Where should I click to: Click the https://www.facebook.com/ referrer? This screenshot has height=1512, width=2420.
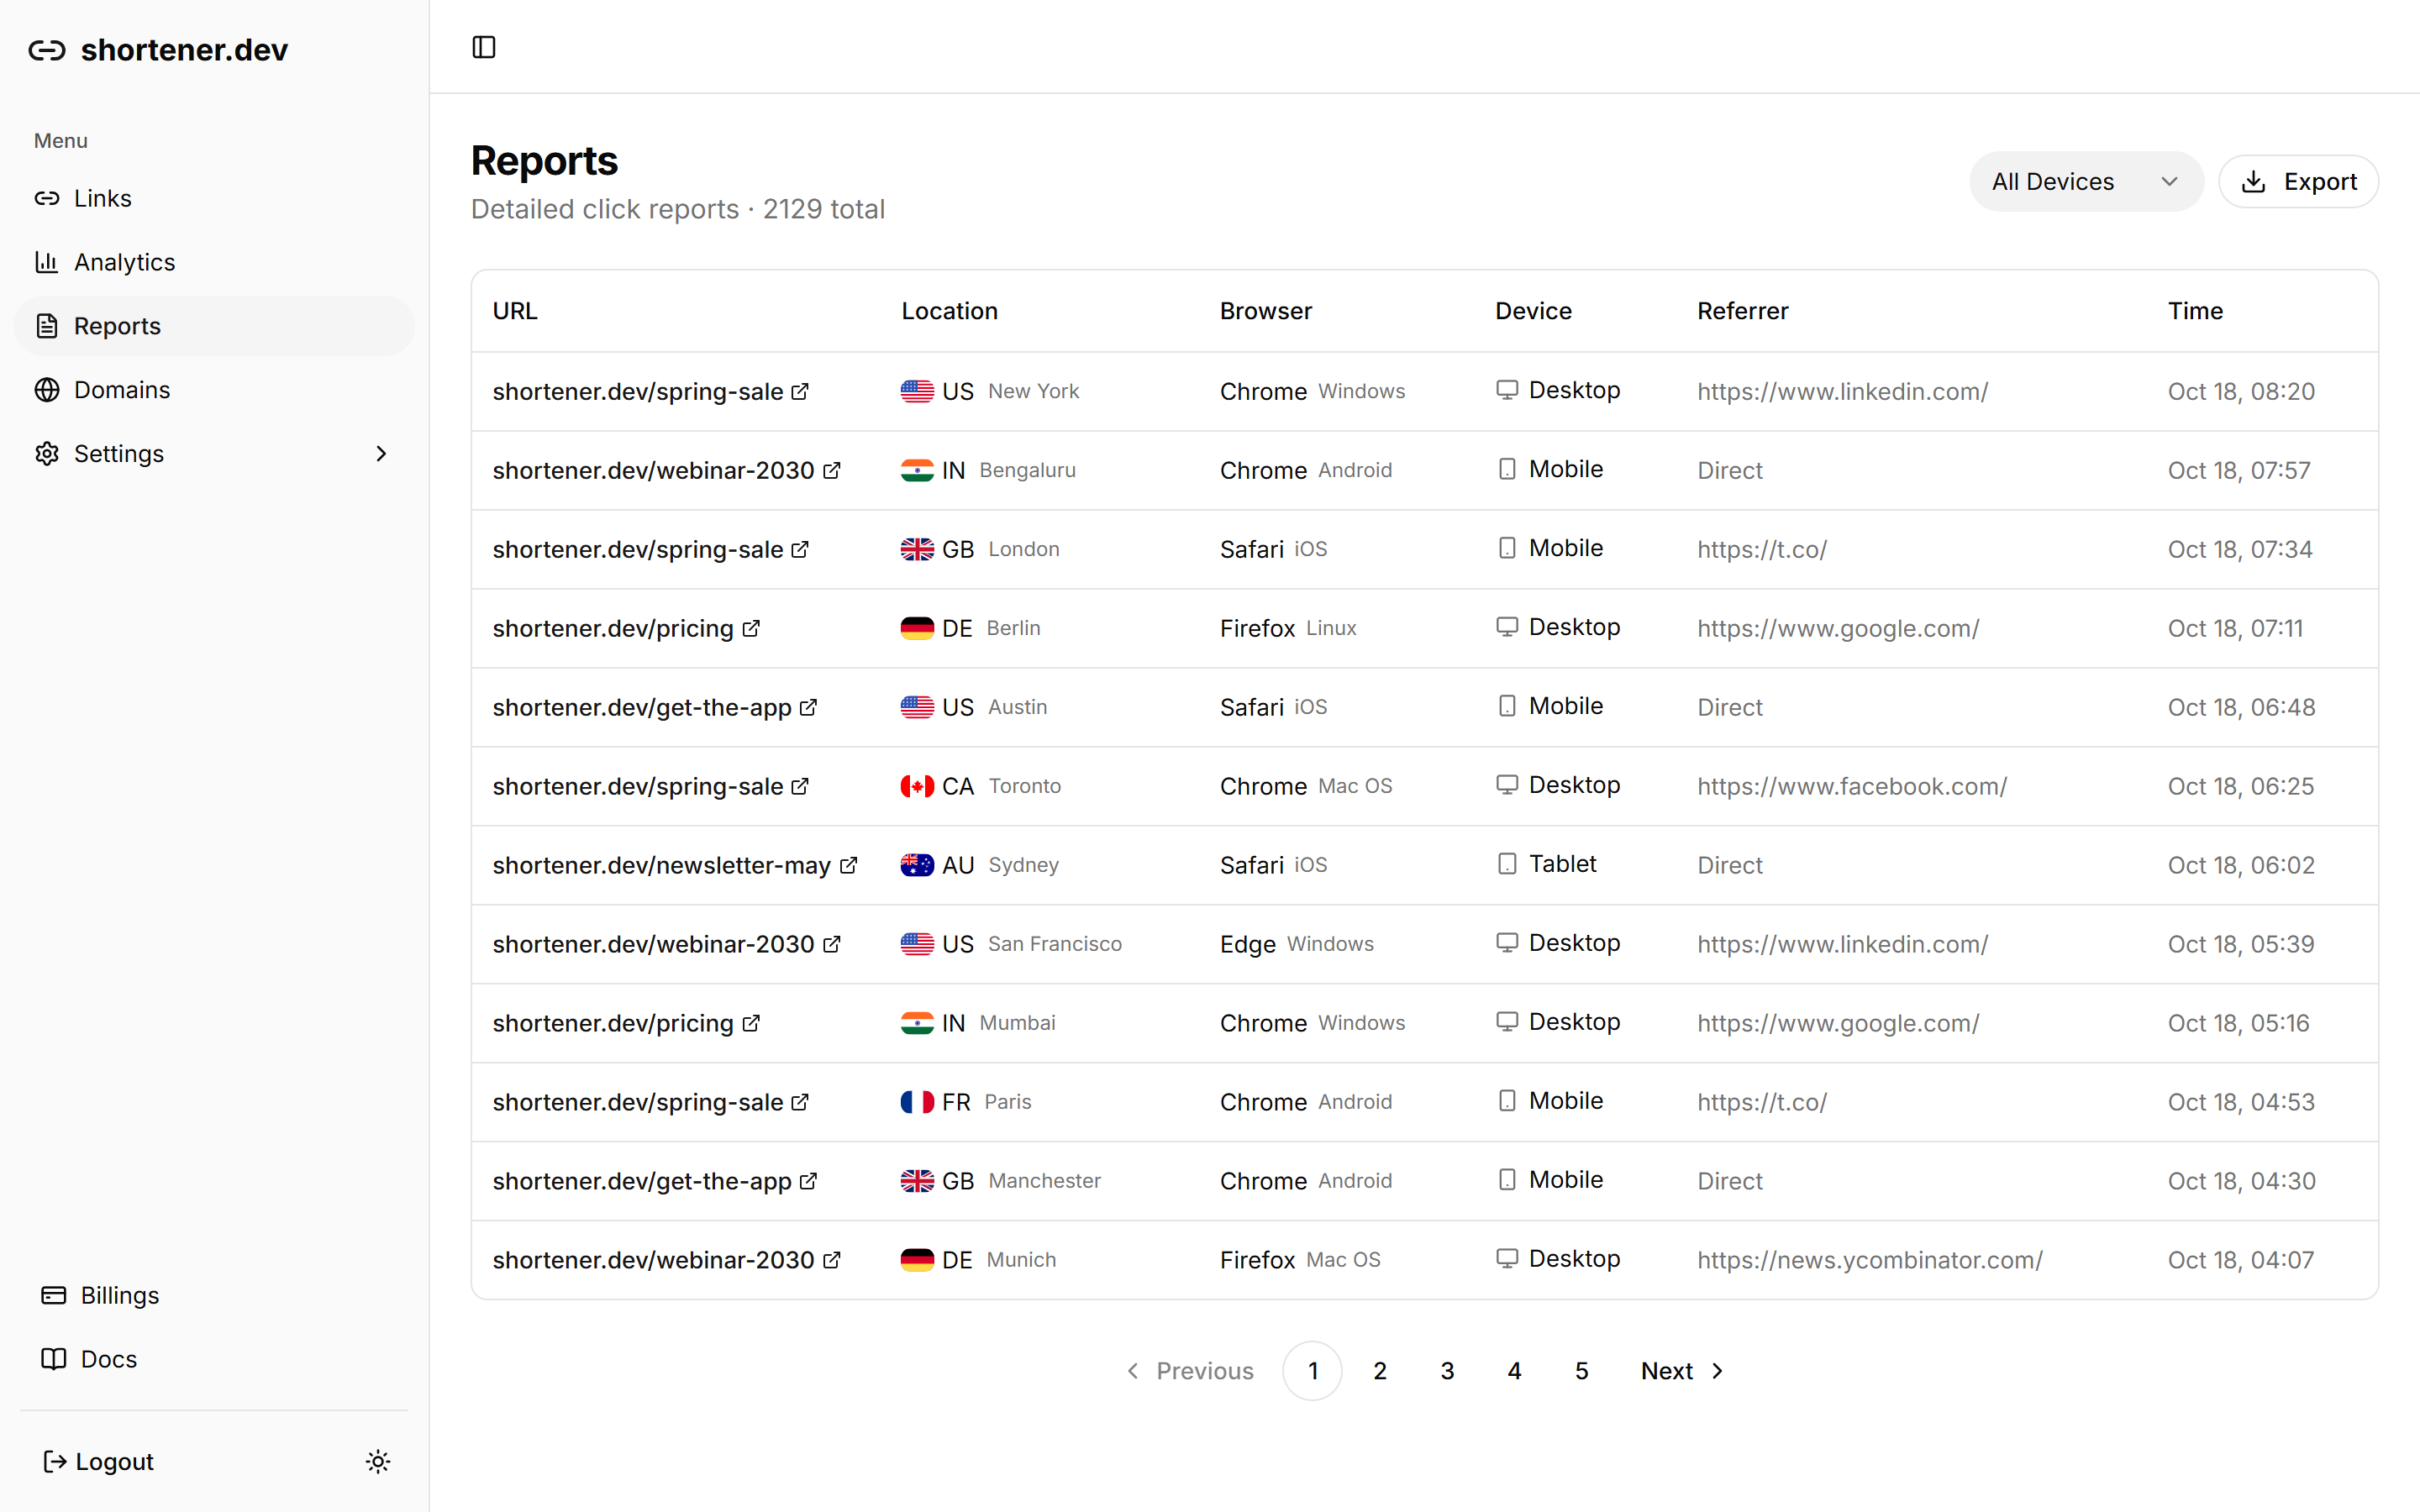point(1852,786)
